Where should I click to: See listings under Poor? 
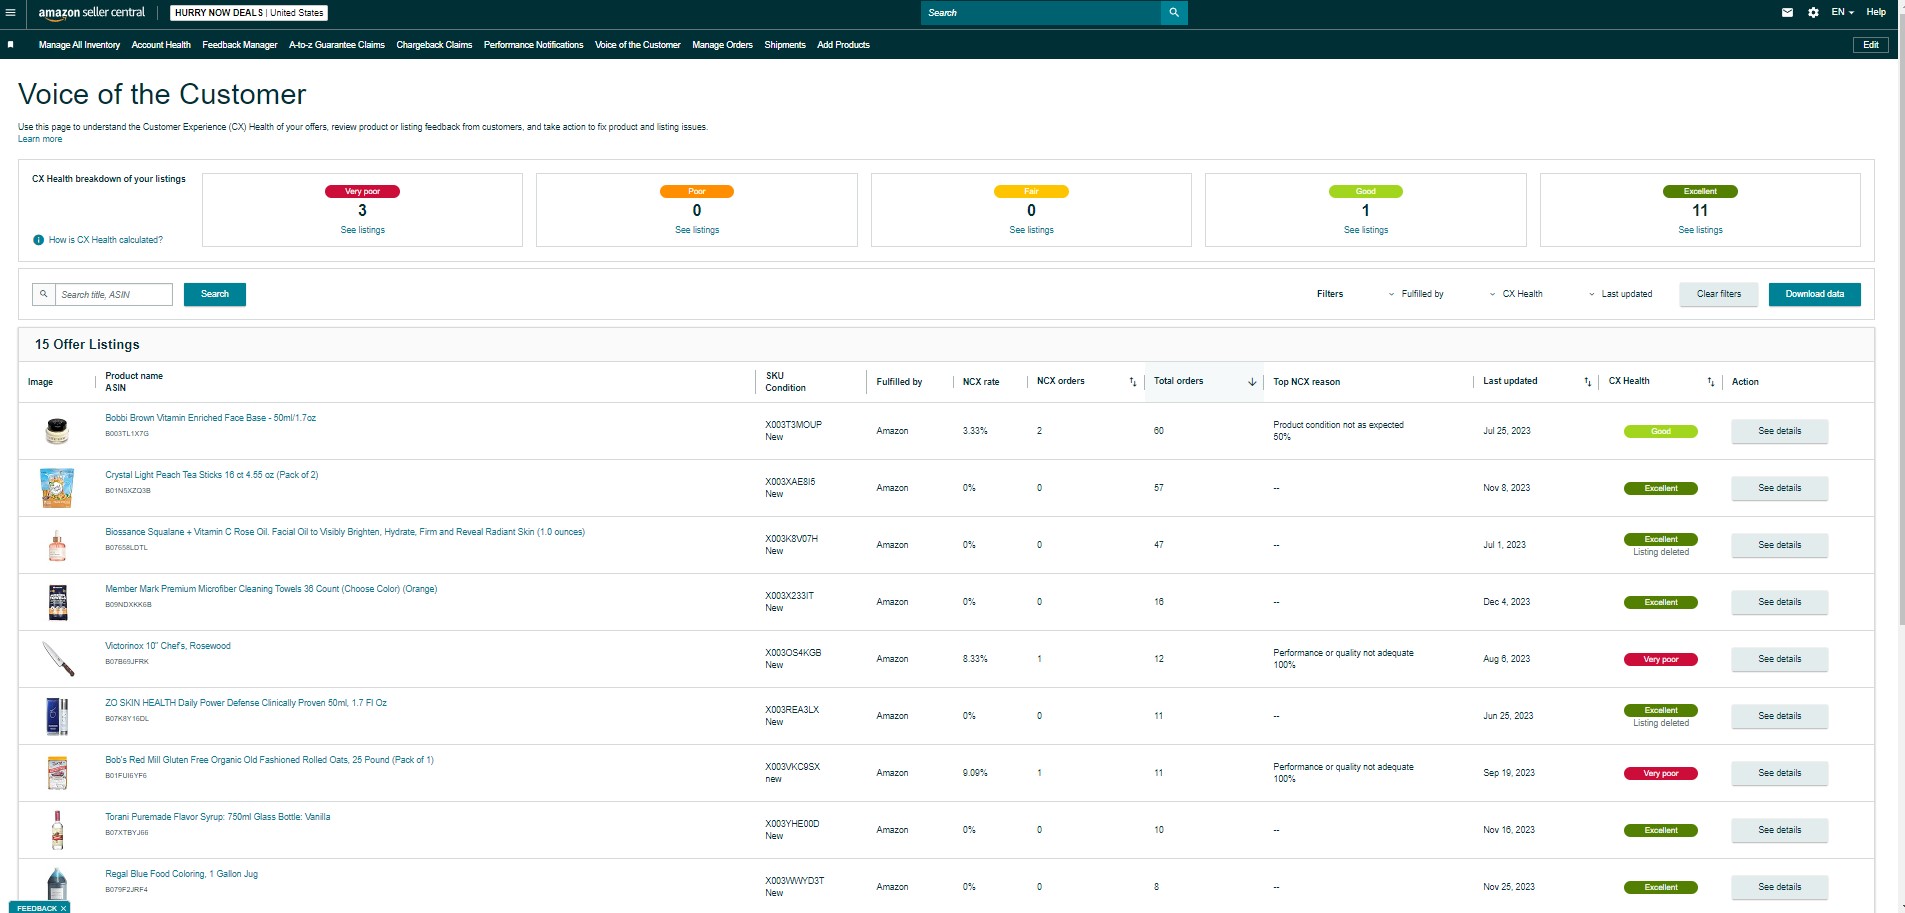[x=697, y=230]
